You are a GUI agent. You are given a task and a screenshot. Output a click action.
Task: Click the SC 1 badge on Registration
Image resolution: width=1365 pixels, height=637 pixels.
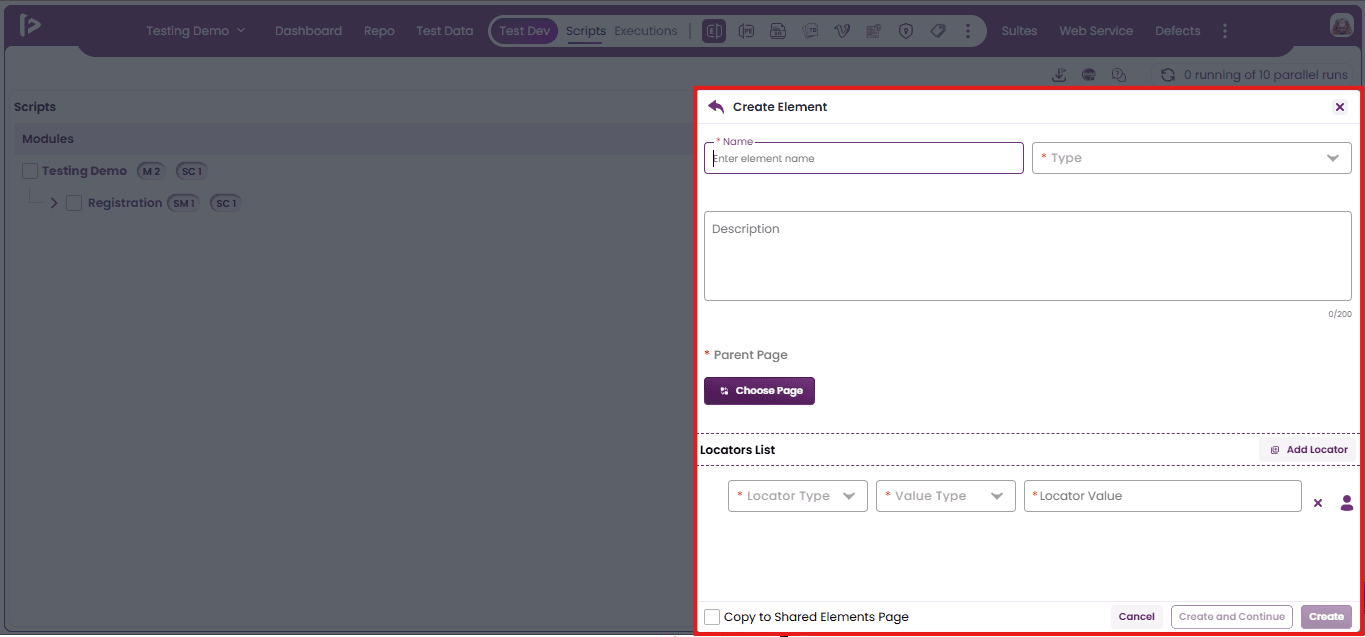tap(226, 203)
